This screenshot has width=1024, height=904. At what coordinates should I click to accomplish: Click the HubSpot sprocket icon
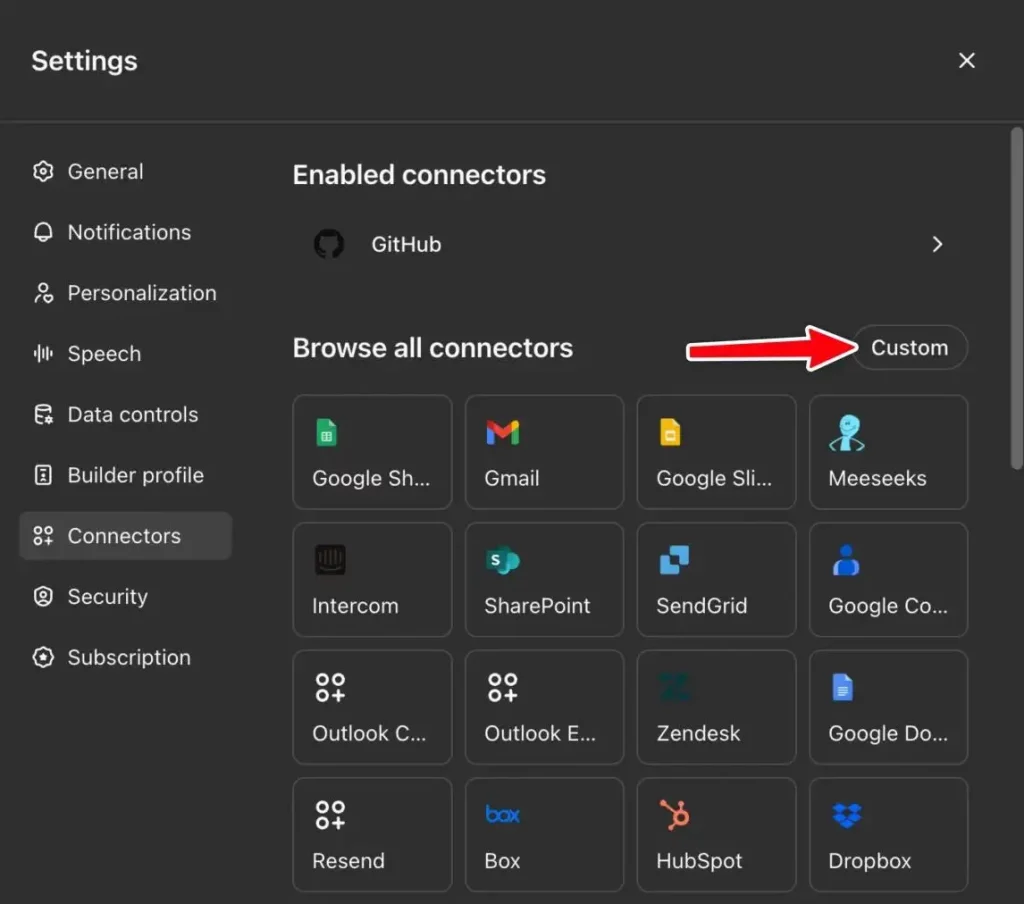point(675,815)
